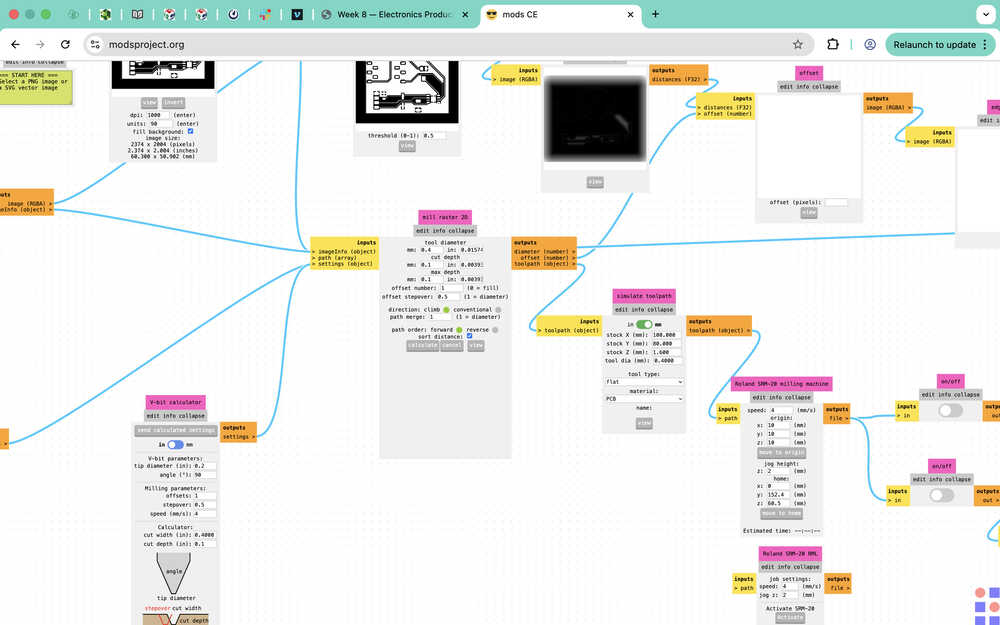
Task: Open edit info collapse of offset module
Action: point(809,87)
